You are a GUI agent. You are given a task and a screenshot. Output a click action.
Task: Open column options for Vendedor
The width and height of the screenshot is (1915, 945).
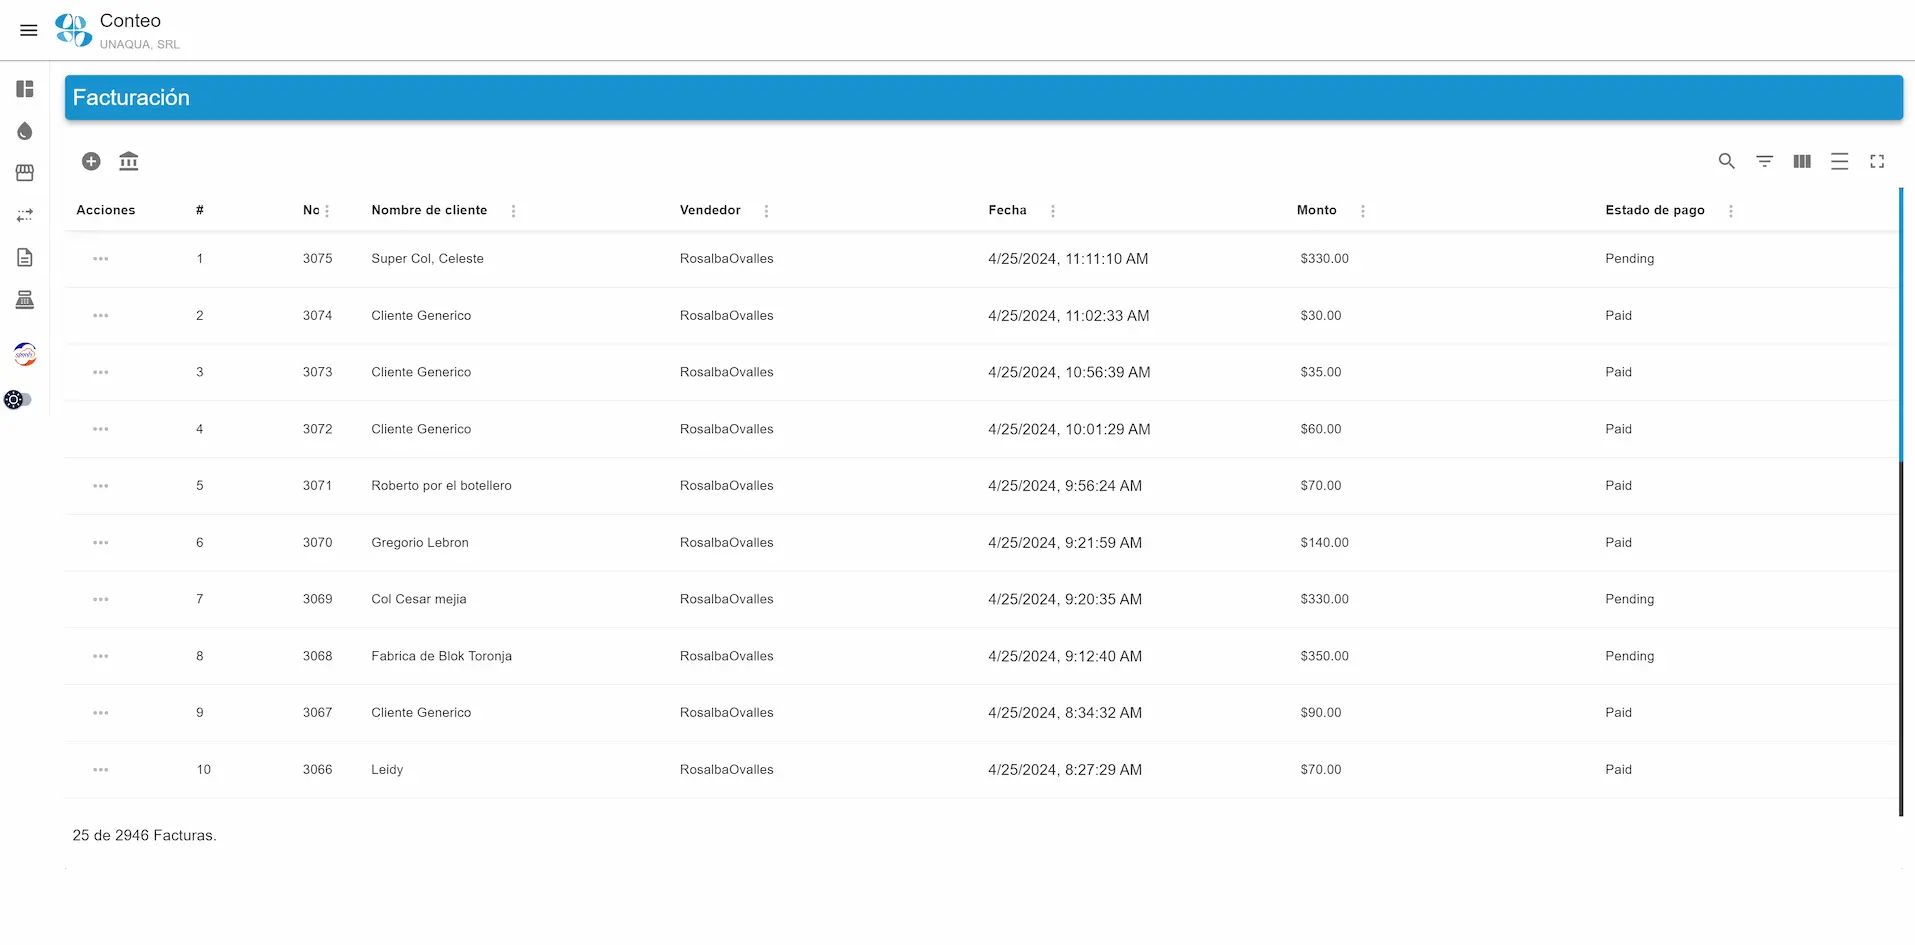click(x=767, y=211)
